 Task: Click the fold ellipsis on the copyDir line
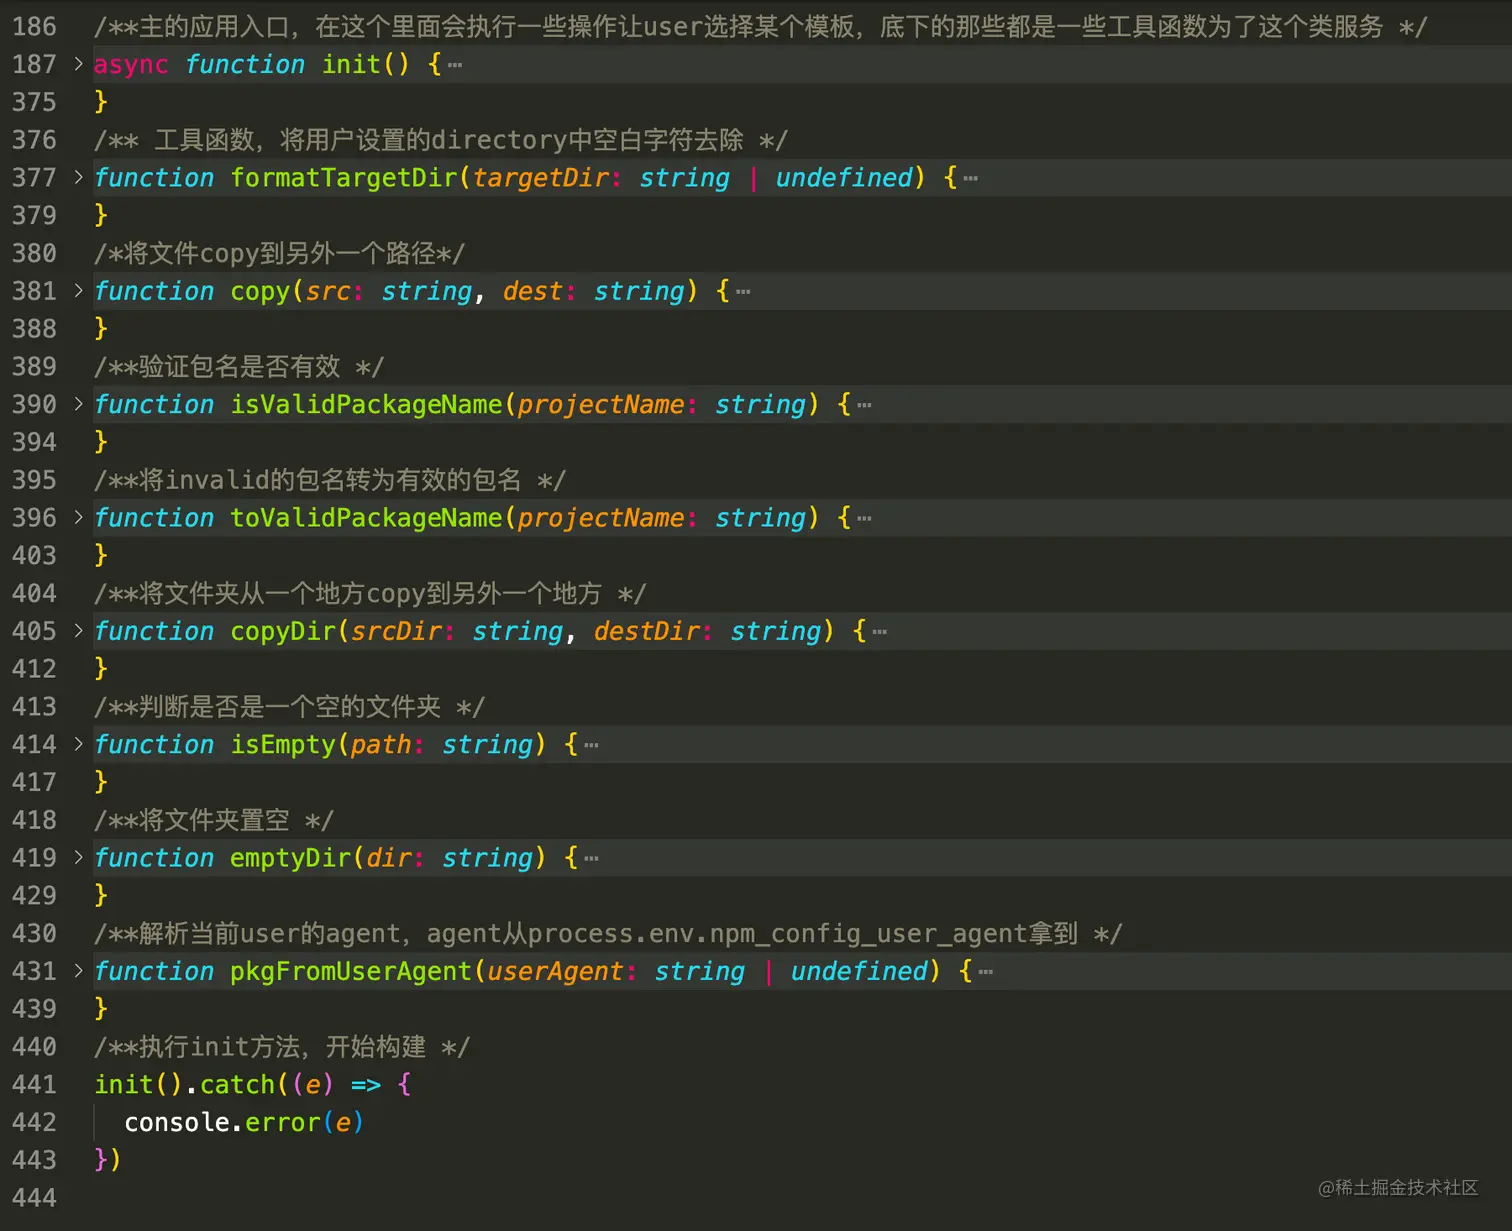[879, 632]
